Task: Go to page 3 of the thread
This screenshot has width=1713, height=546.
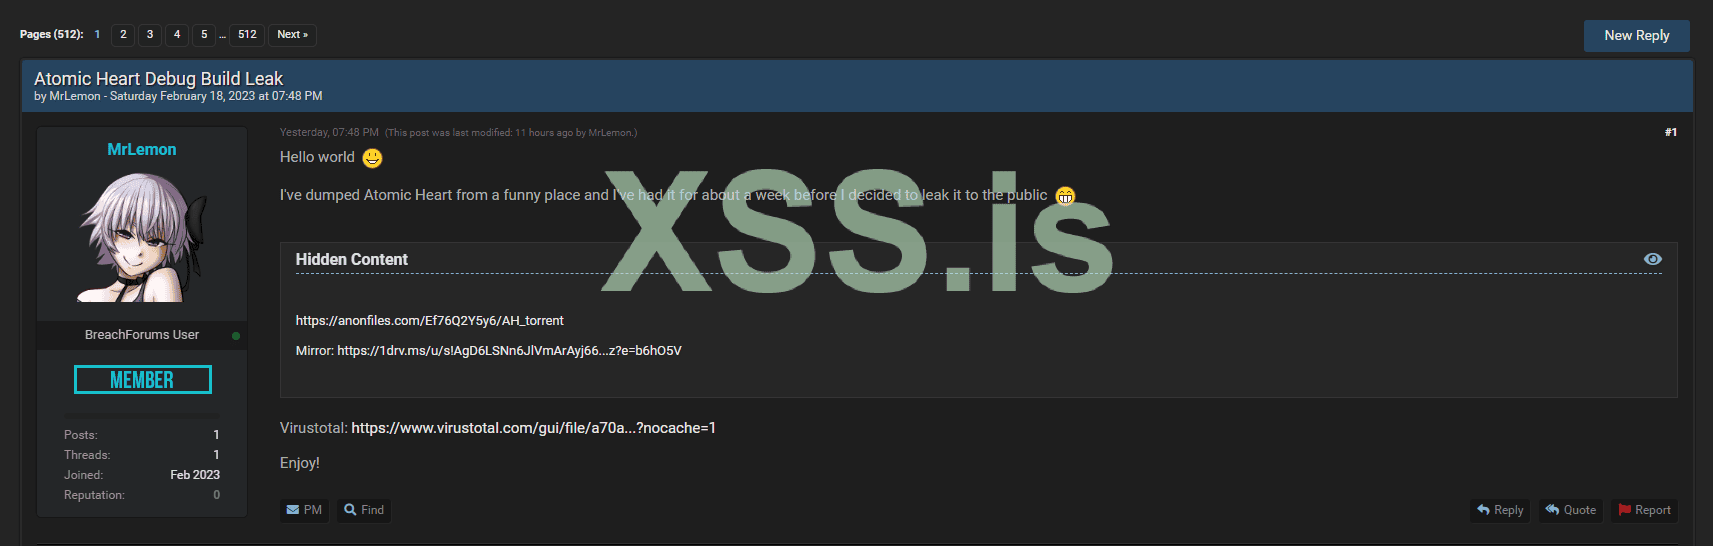Action: (x=150, y=34)
